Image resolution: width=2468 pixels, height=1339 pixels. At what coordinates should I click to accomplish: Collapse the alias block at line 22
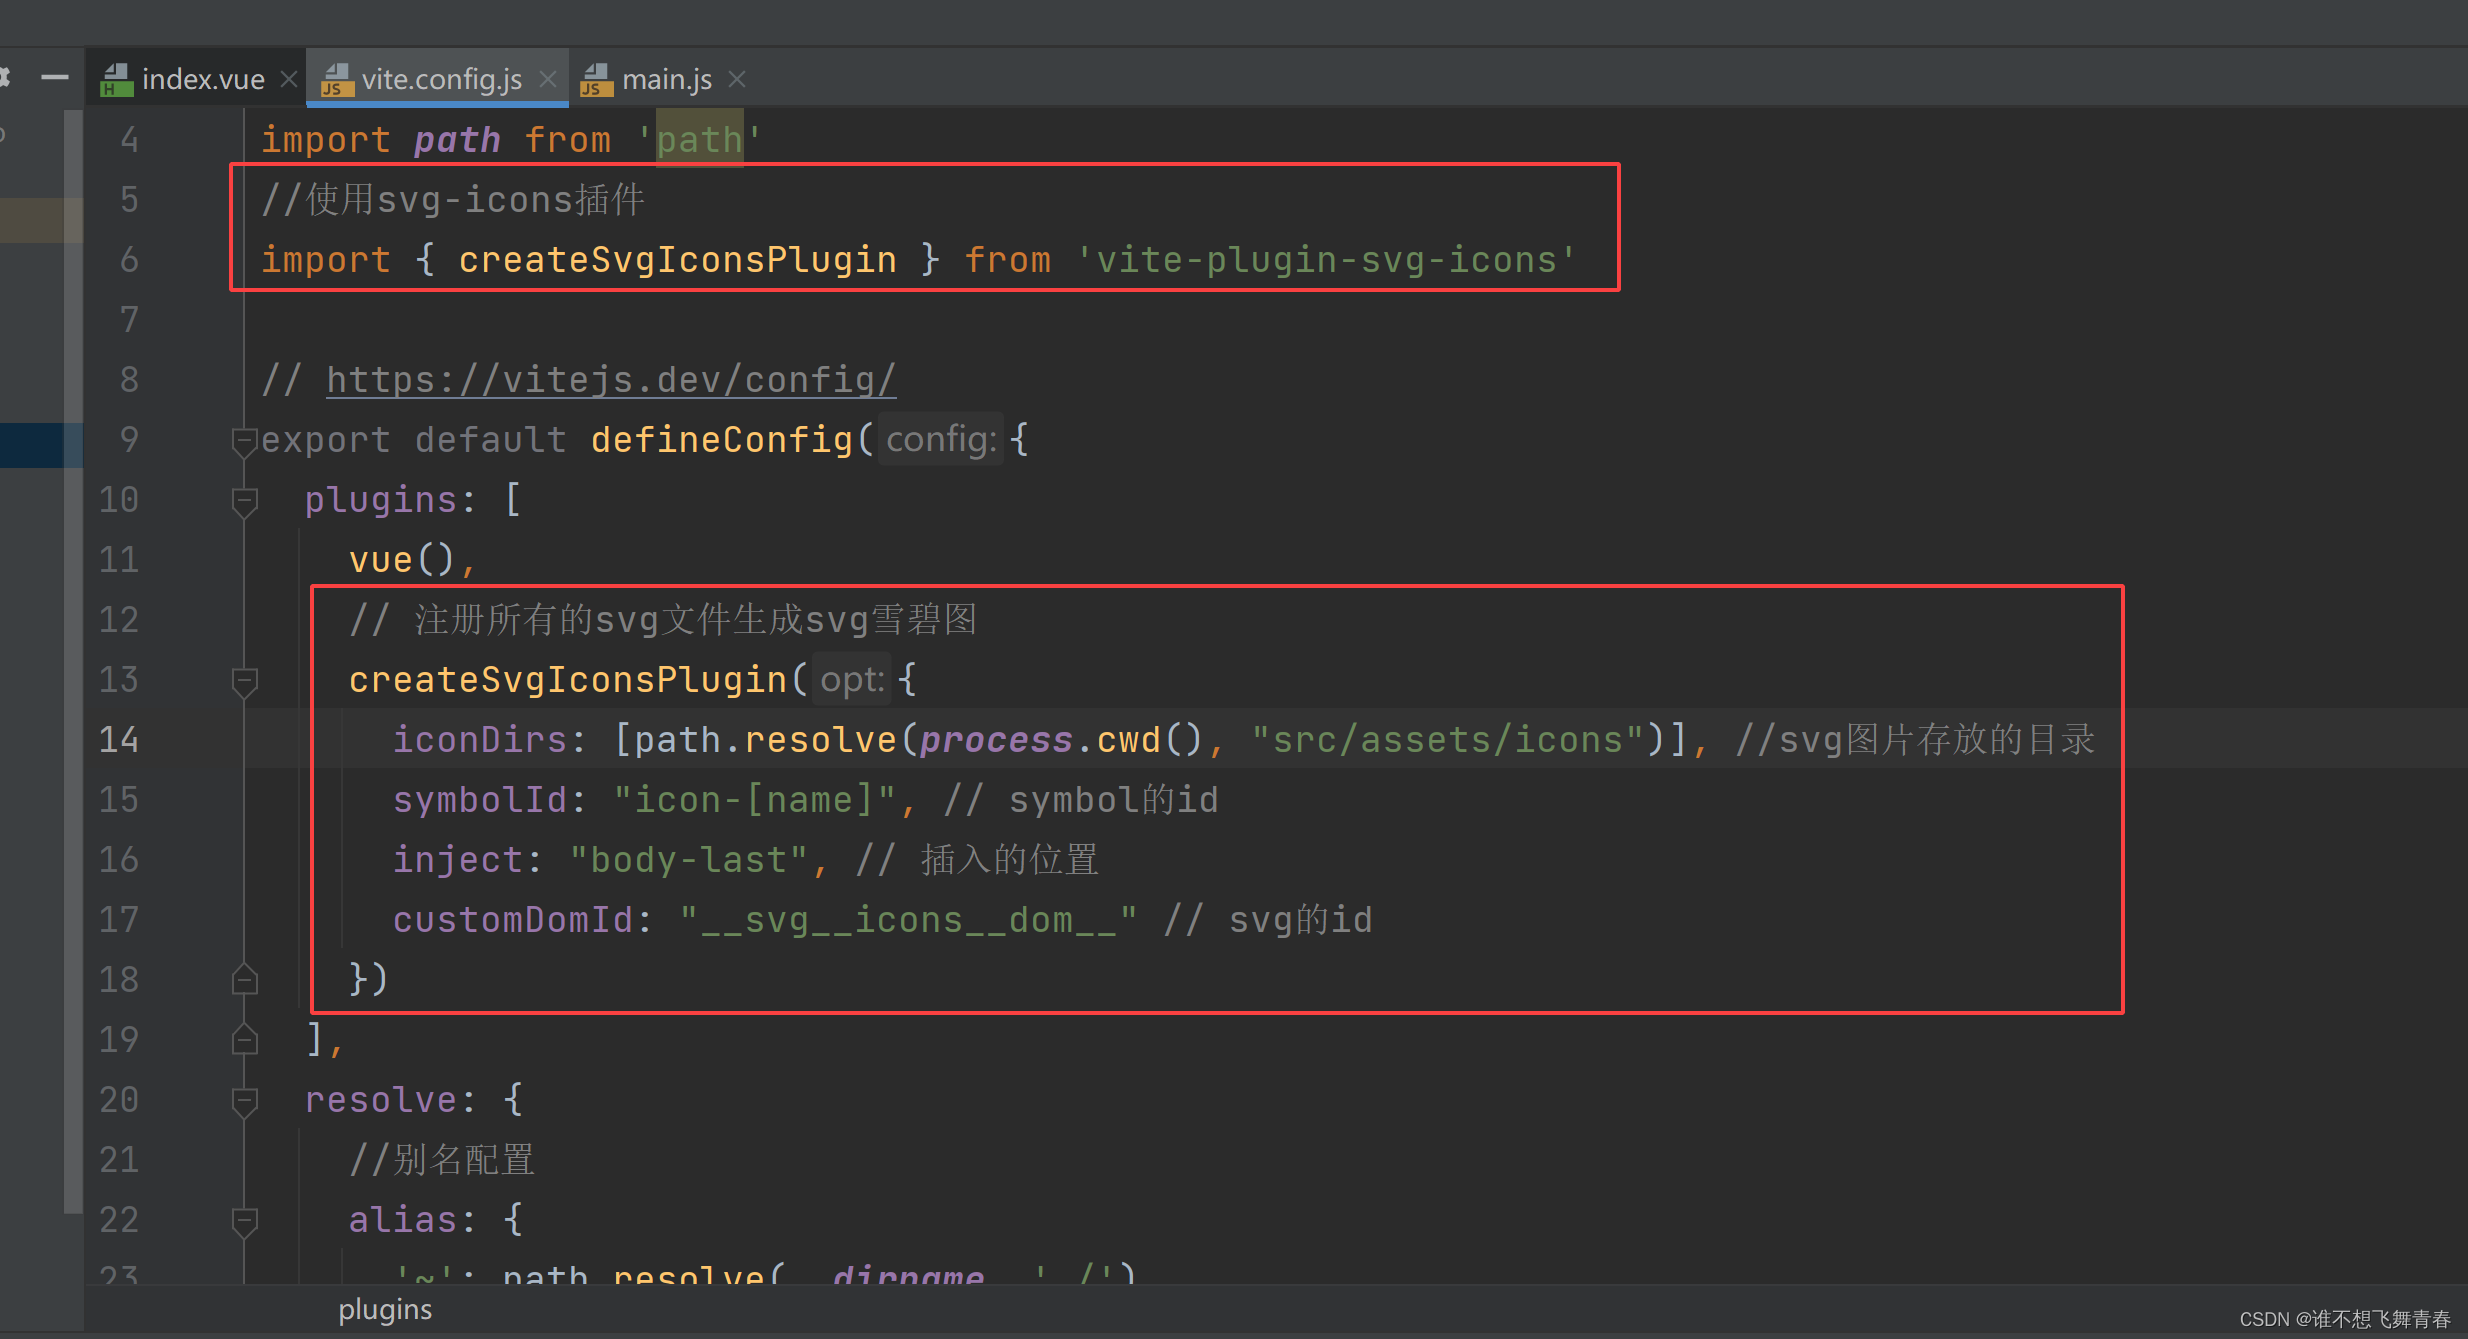tap(243, 1220)
